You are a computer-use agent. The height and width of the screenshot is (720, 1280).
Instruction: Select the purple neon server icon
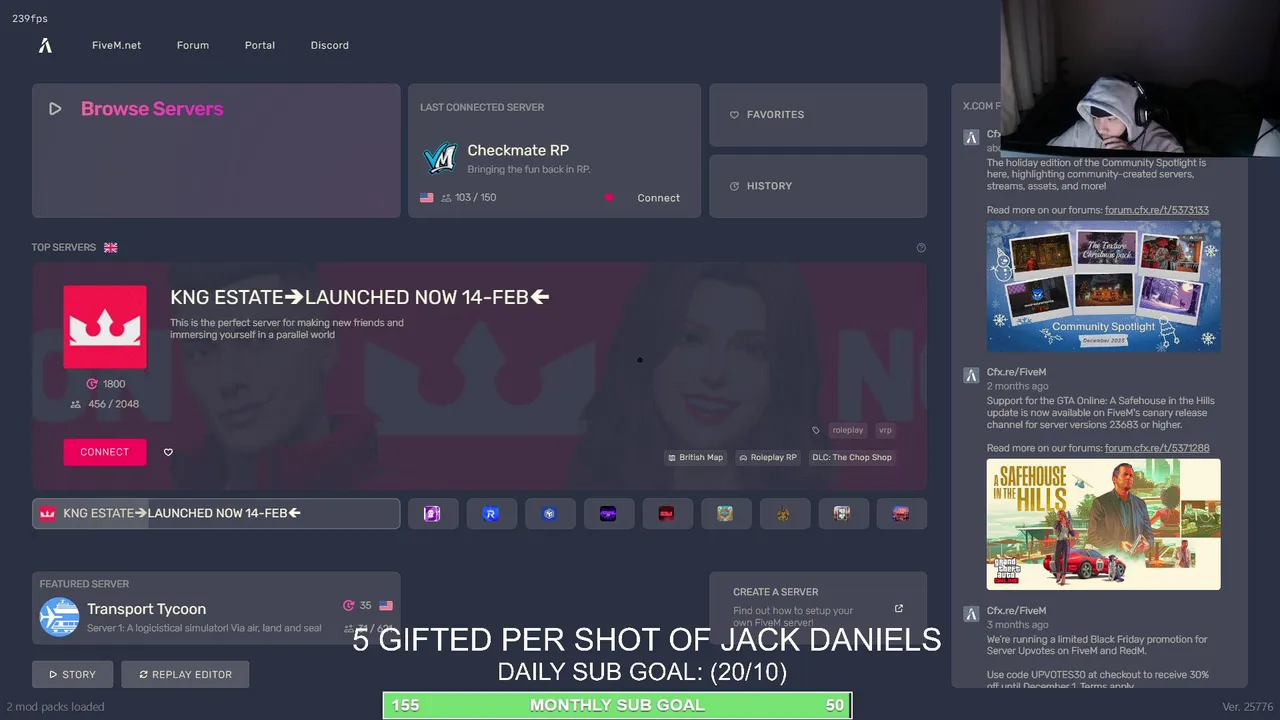608,514
